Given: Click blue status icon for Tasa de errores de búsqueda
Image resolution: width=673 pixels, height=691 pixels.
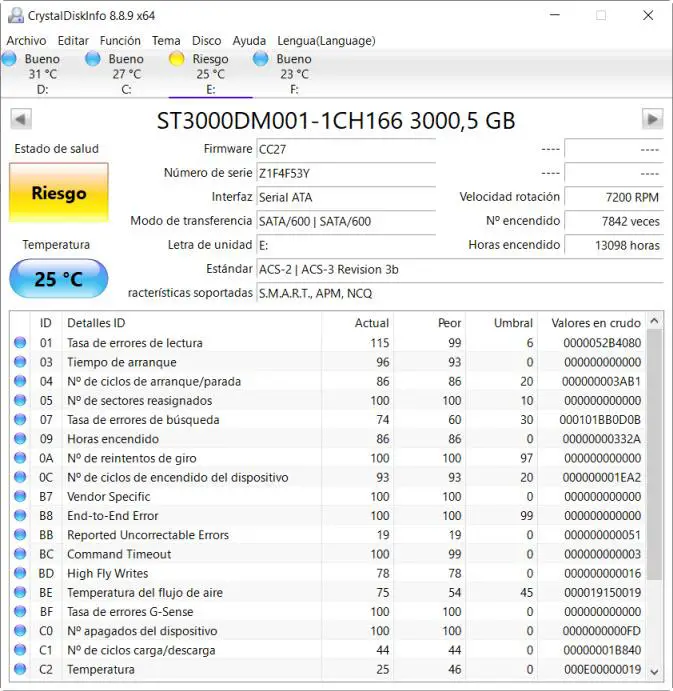Looking at the screenshot, I should point(20,420).
